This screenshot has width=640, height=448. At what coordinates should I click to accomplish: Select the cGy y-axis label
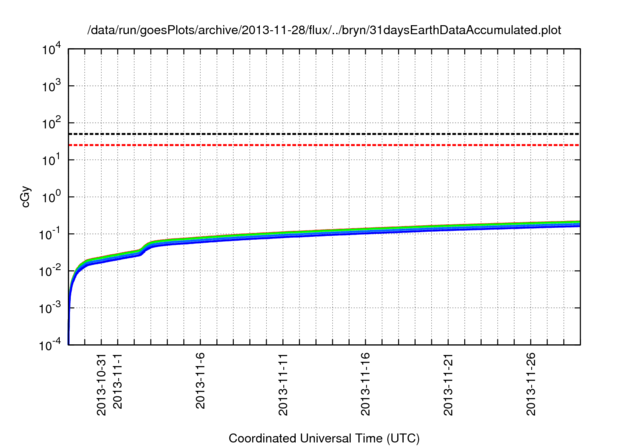pos(26,197)
